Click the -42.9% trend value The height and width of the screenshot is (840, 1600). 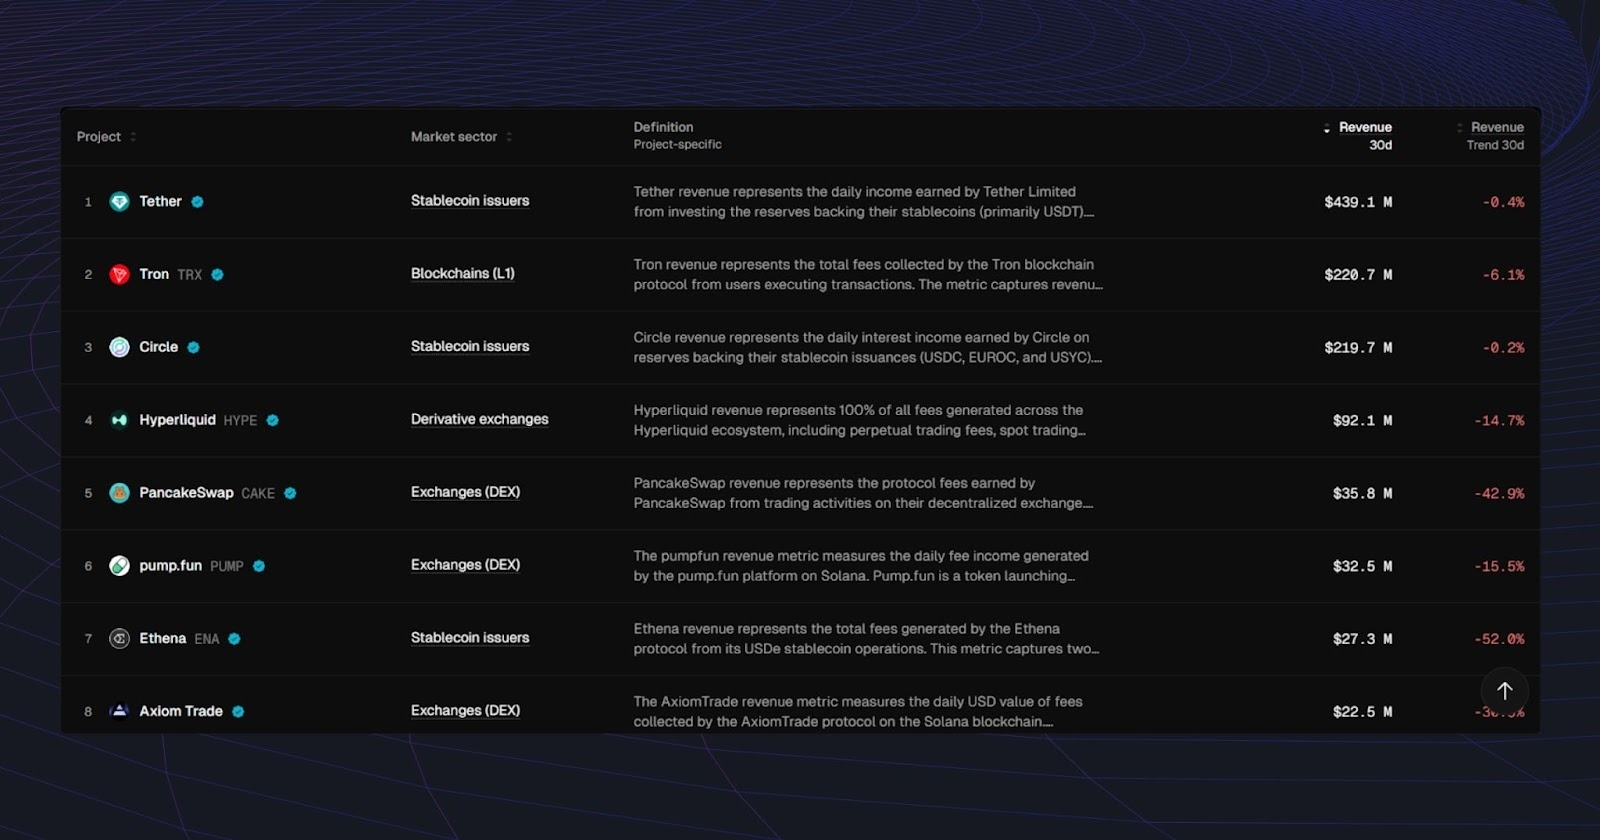coord(1499,494)
